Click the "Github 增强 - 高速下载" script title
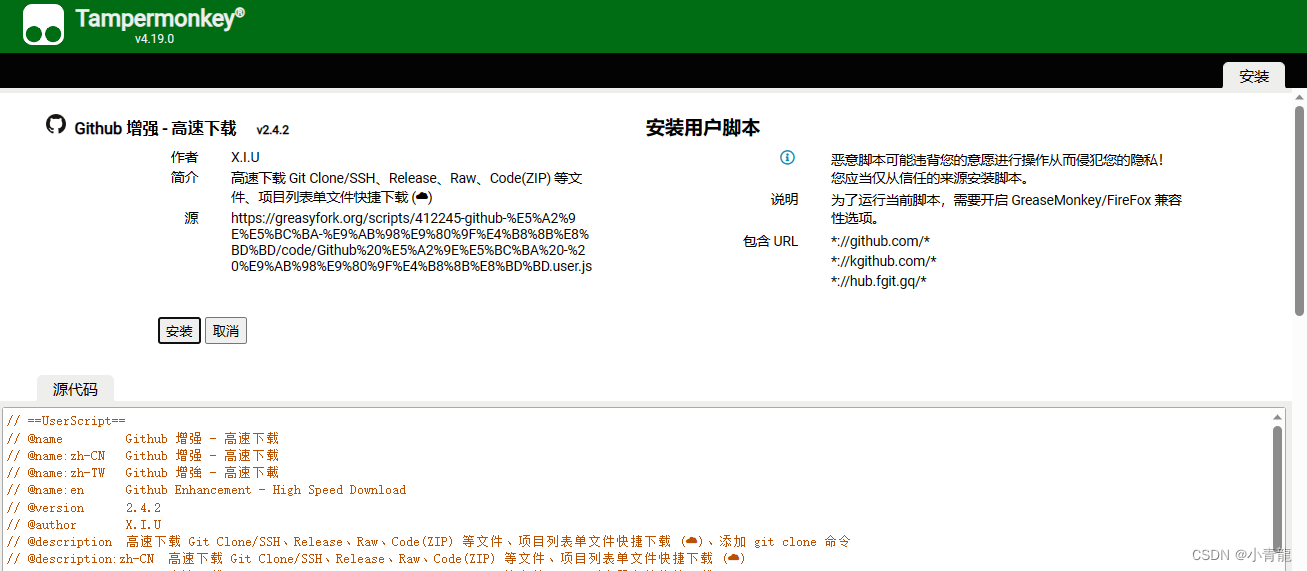The image size is (1307, 571). (155, 128)
